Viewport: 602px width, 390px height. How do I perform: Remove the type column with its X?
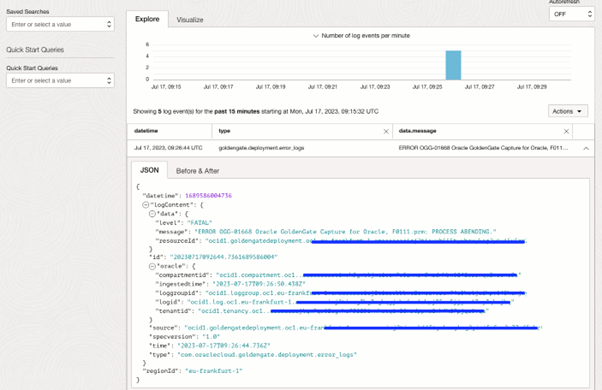point(386,131)
